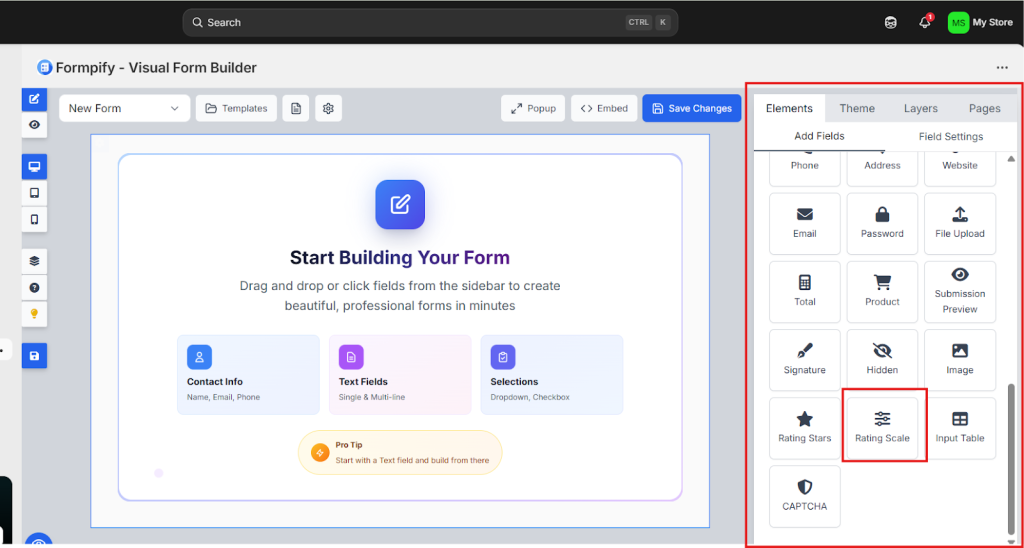The height and width of the screenshot is (548, 1024).
Task: Insert a Signature field
Action: point(804,359)
